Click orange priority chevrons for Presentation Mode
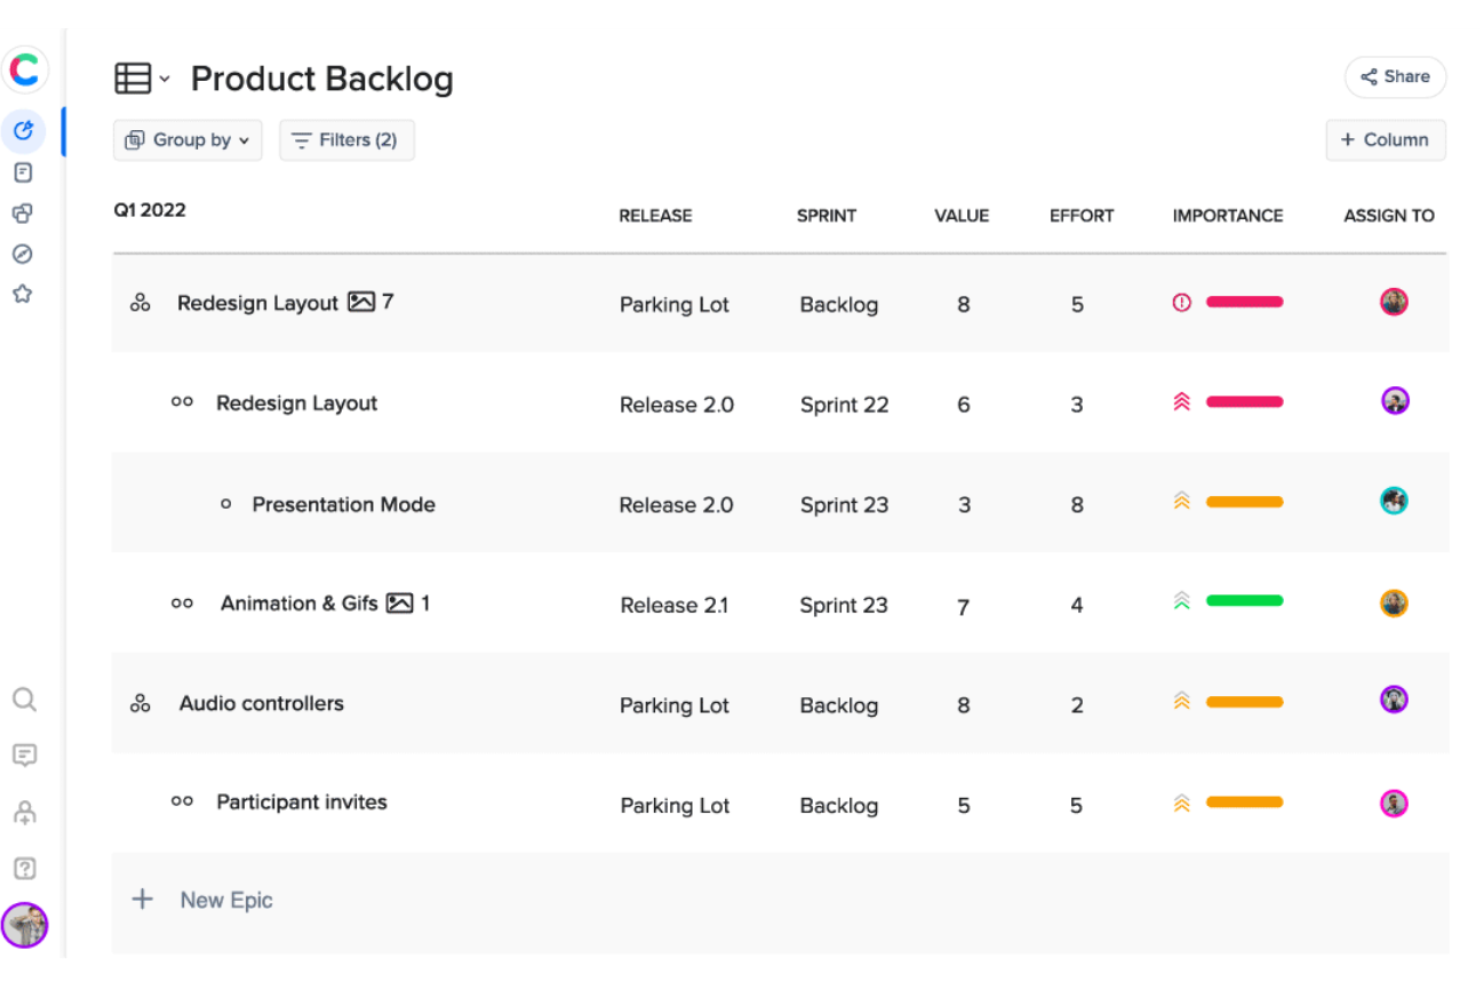 click(1182, 502)
